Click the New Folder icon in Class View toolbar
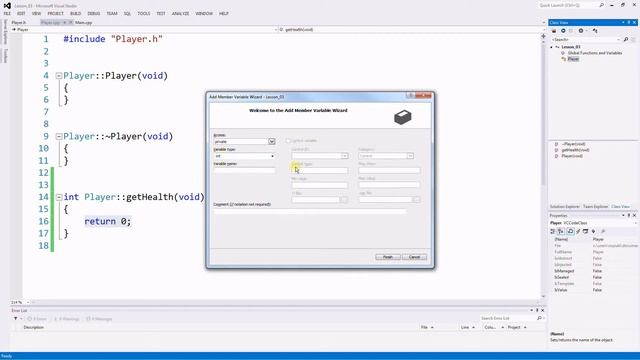Viewport: 640px width, 360px height. 554,31
